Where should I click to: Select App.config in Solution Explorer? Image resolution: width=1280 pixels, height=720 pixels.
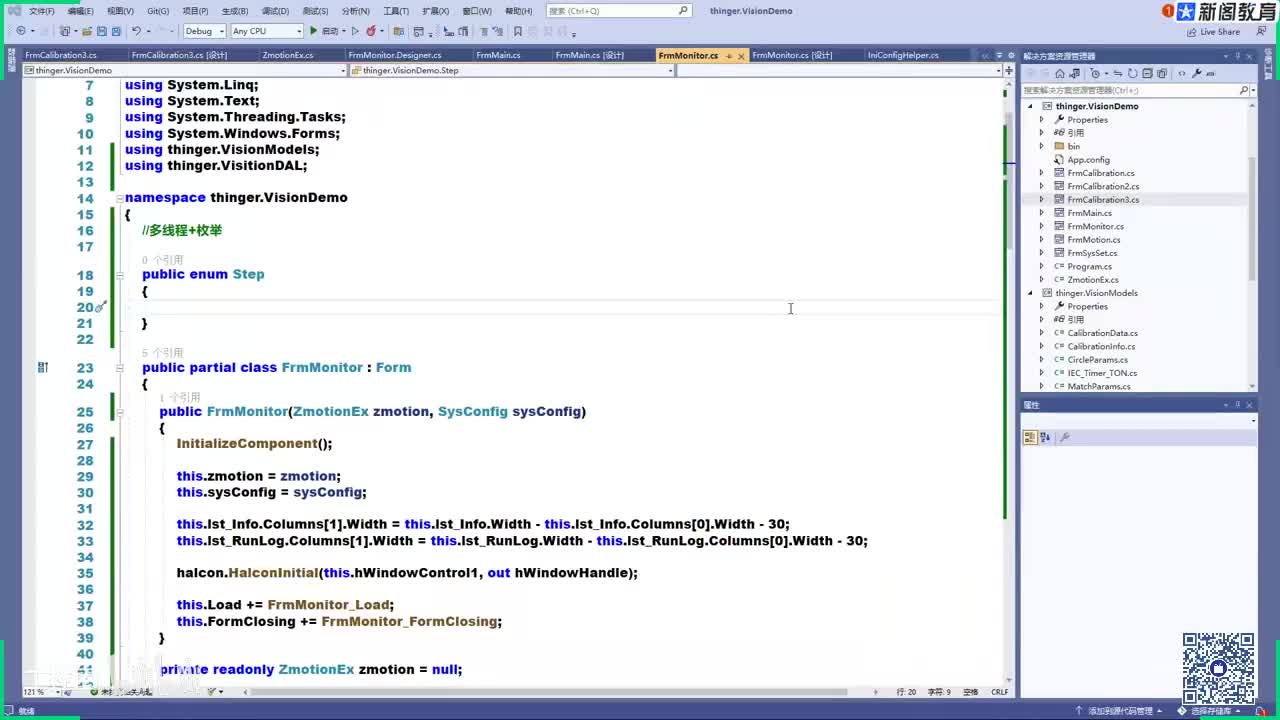pyautogui.click(x=1088, y=160)
